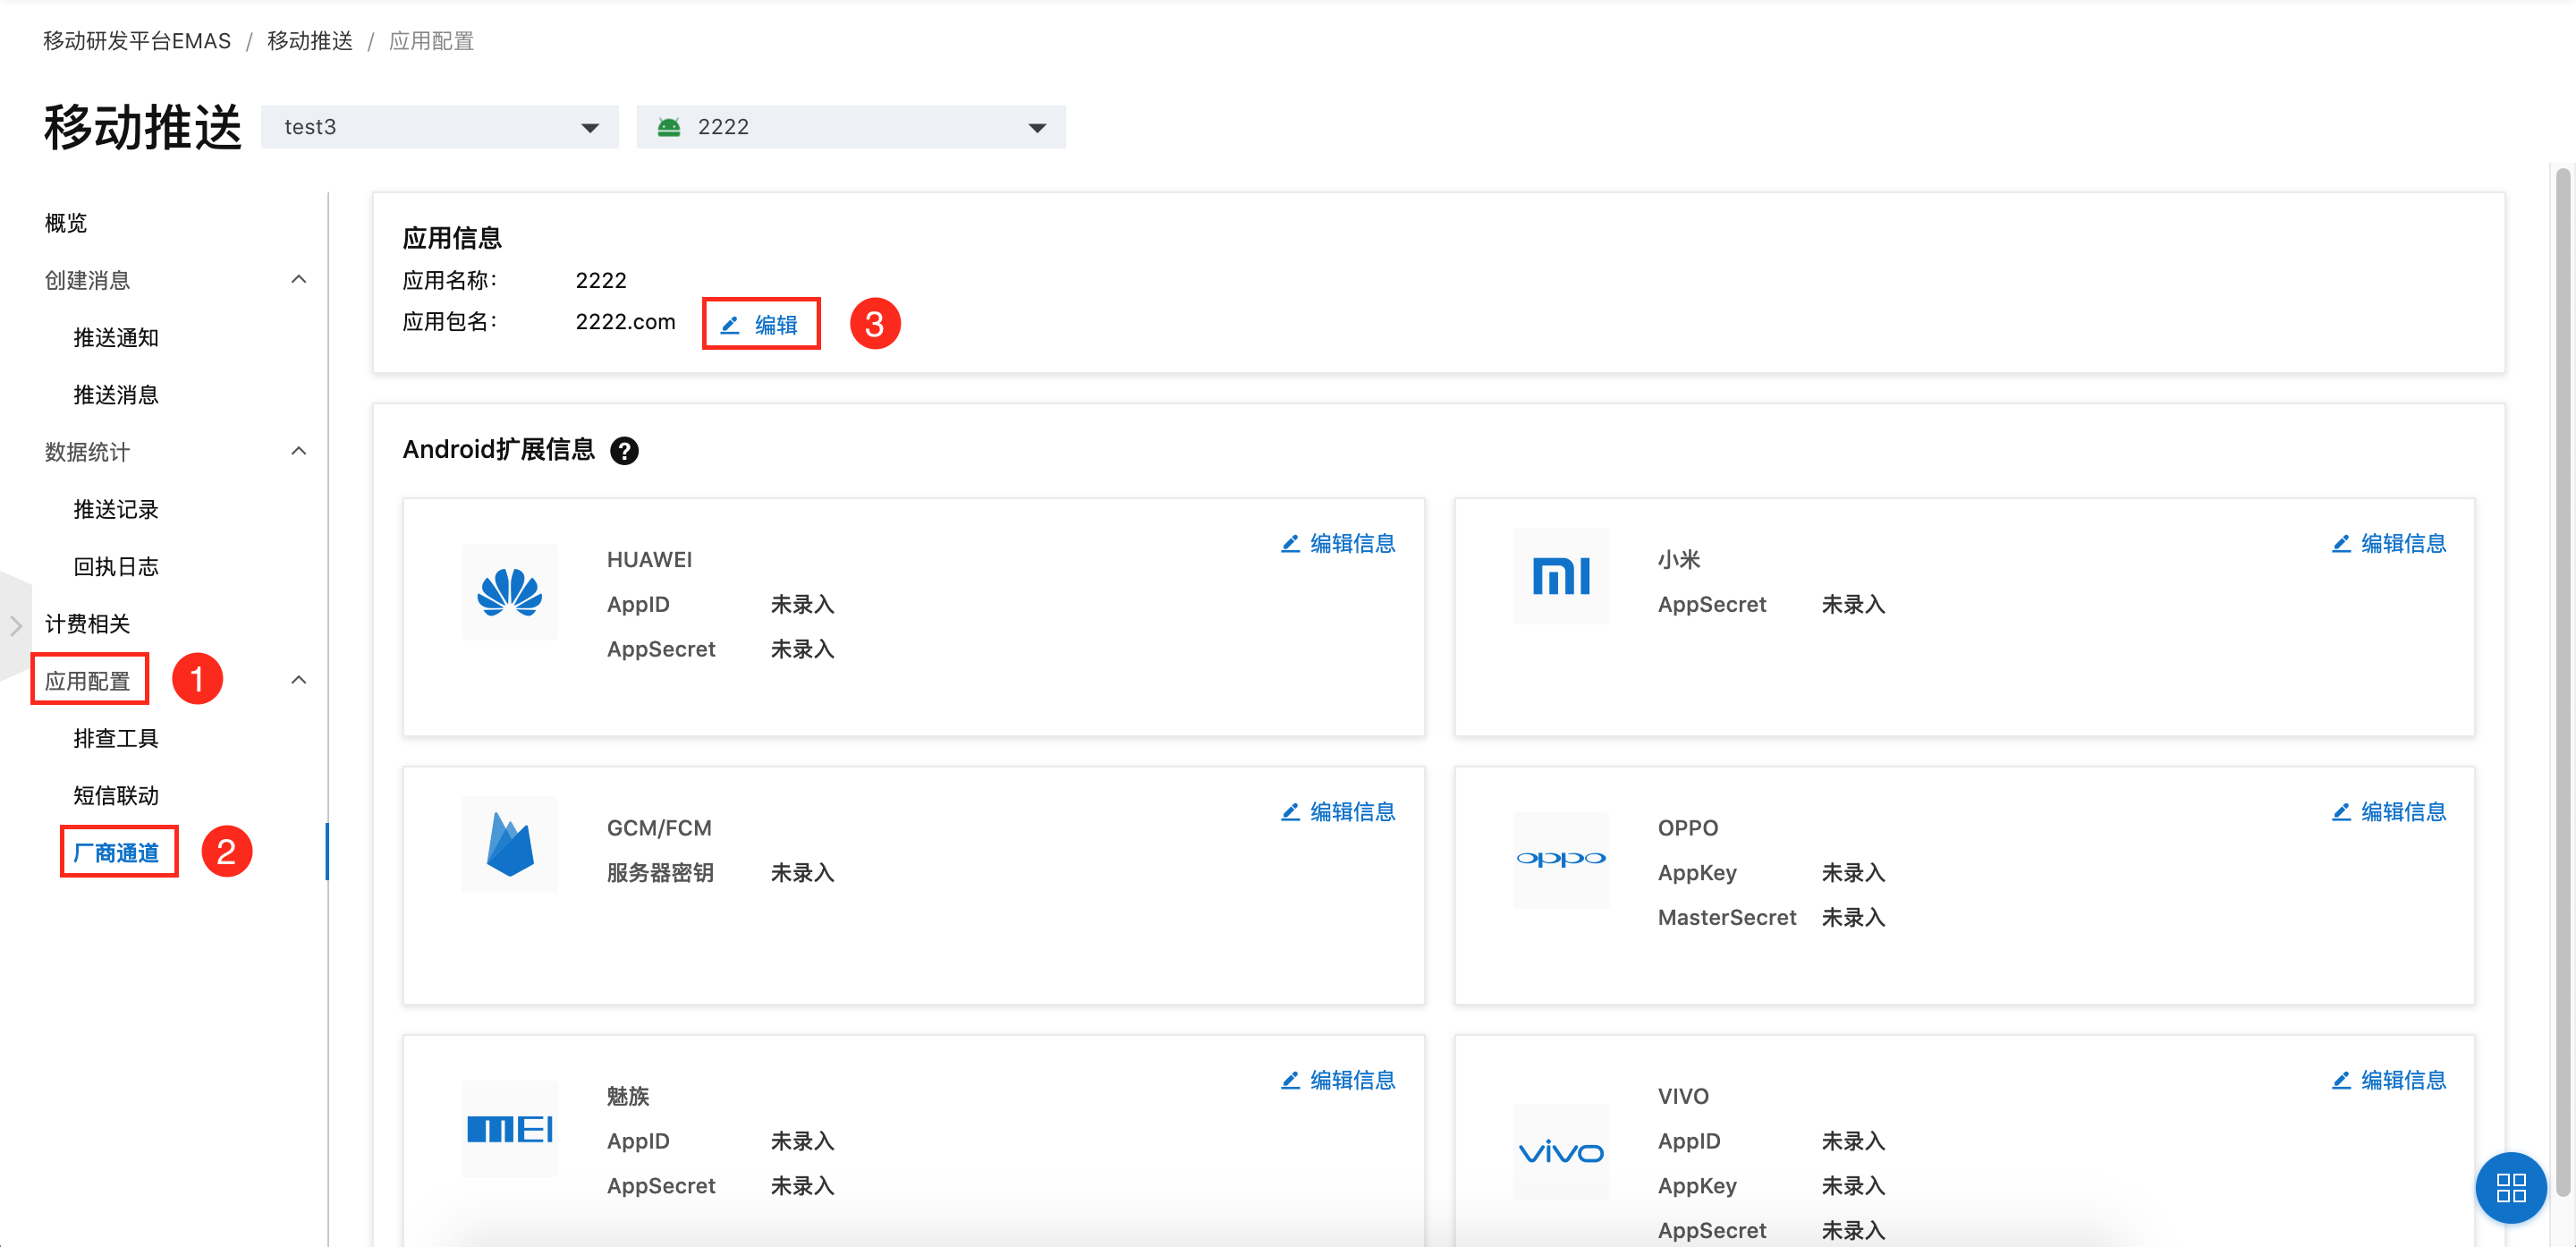The width and height of the screenshot is (2576, 1247).
Task: Click the GCM/FCM Firebase logo icon
Action: coord(509,844)
